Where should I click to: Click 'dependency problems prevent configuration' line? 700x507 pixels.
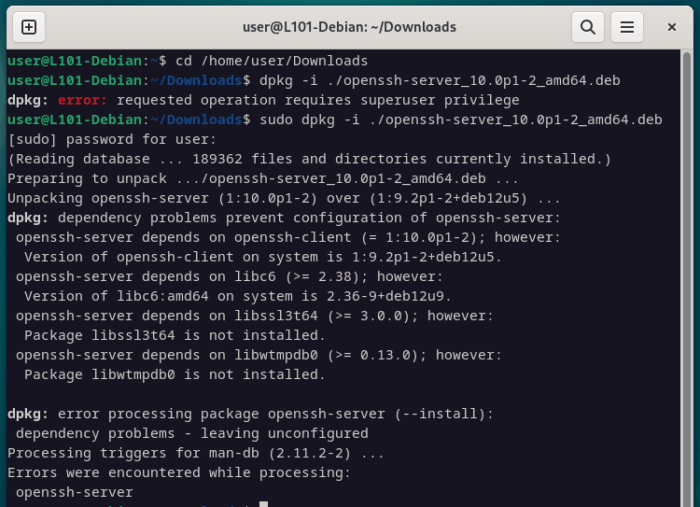tap(284, 218)
